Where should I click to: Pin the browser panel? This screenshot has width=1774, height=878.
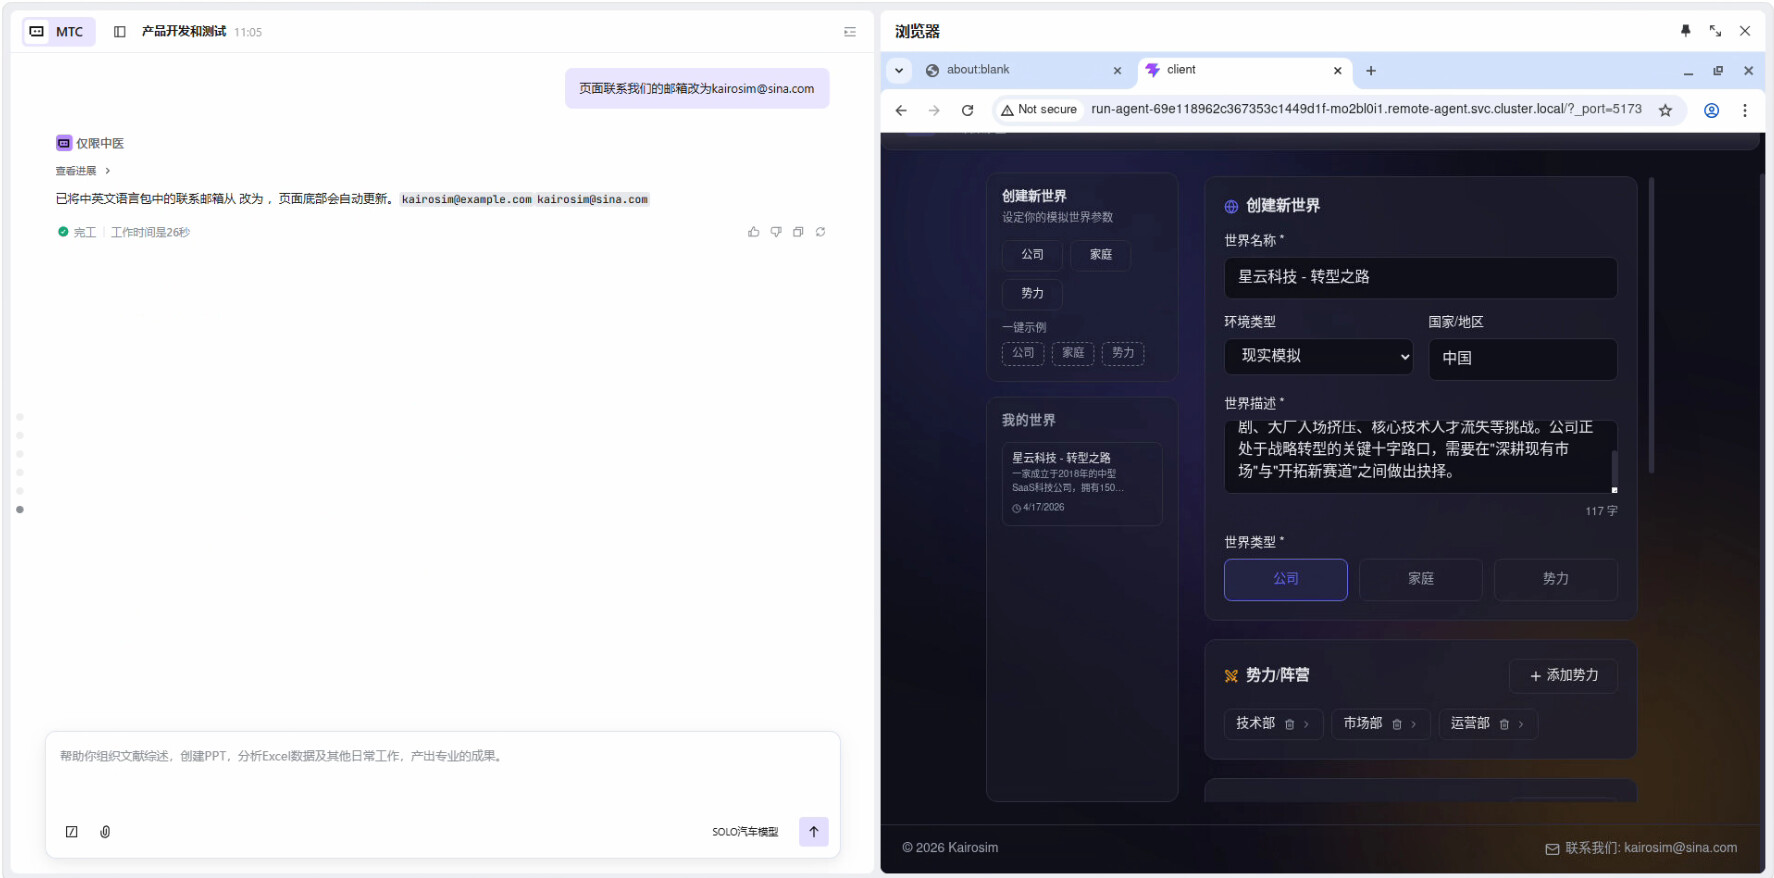1686,31
